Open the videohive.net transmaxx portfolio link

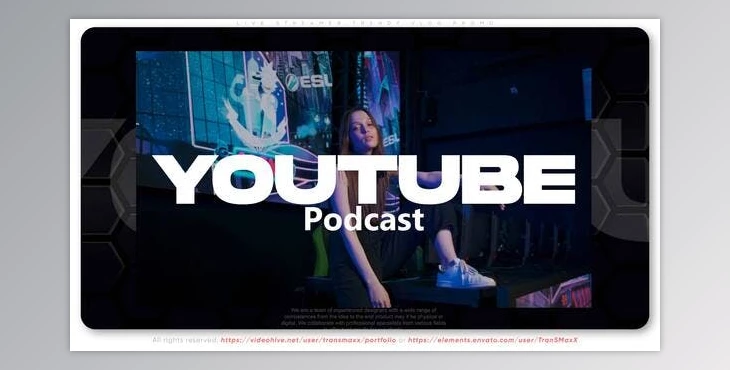[308, 340]
